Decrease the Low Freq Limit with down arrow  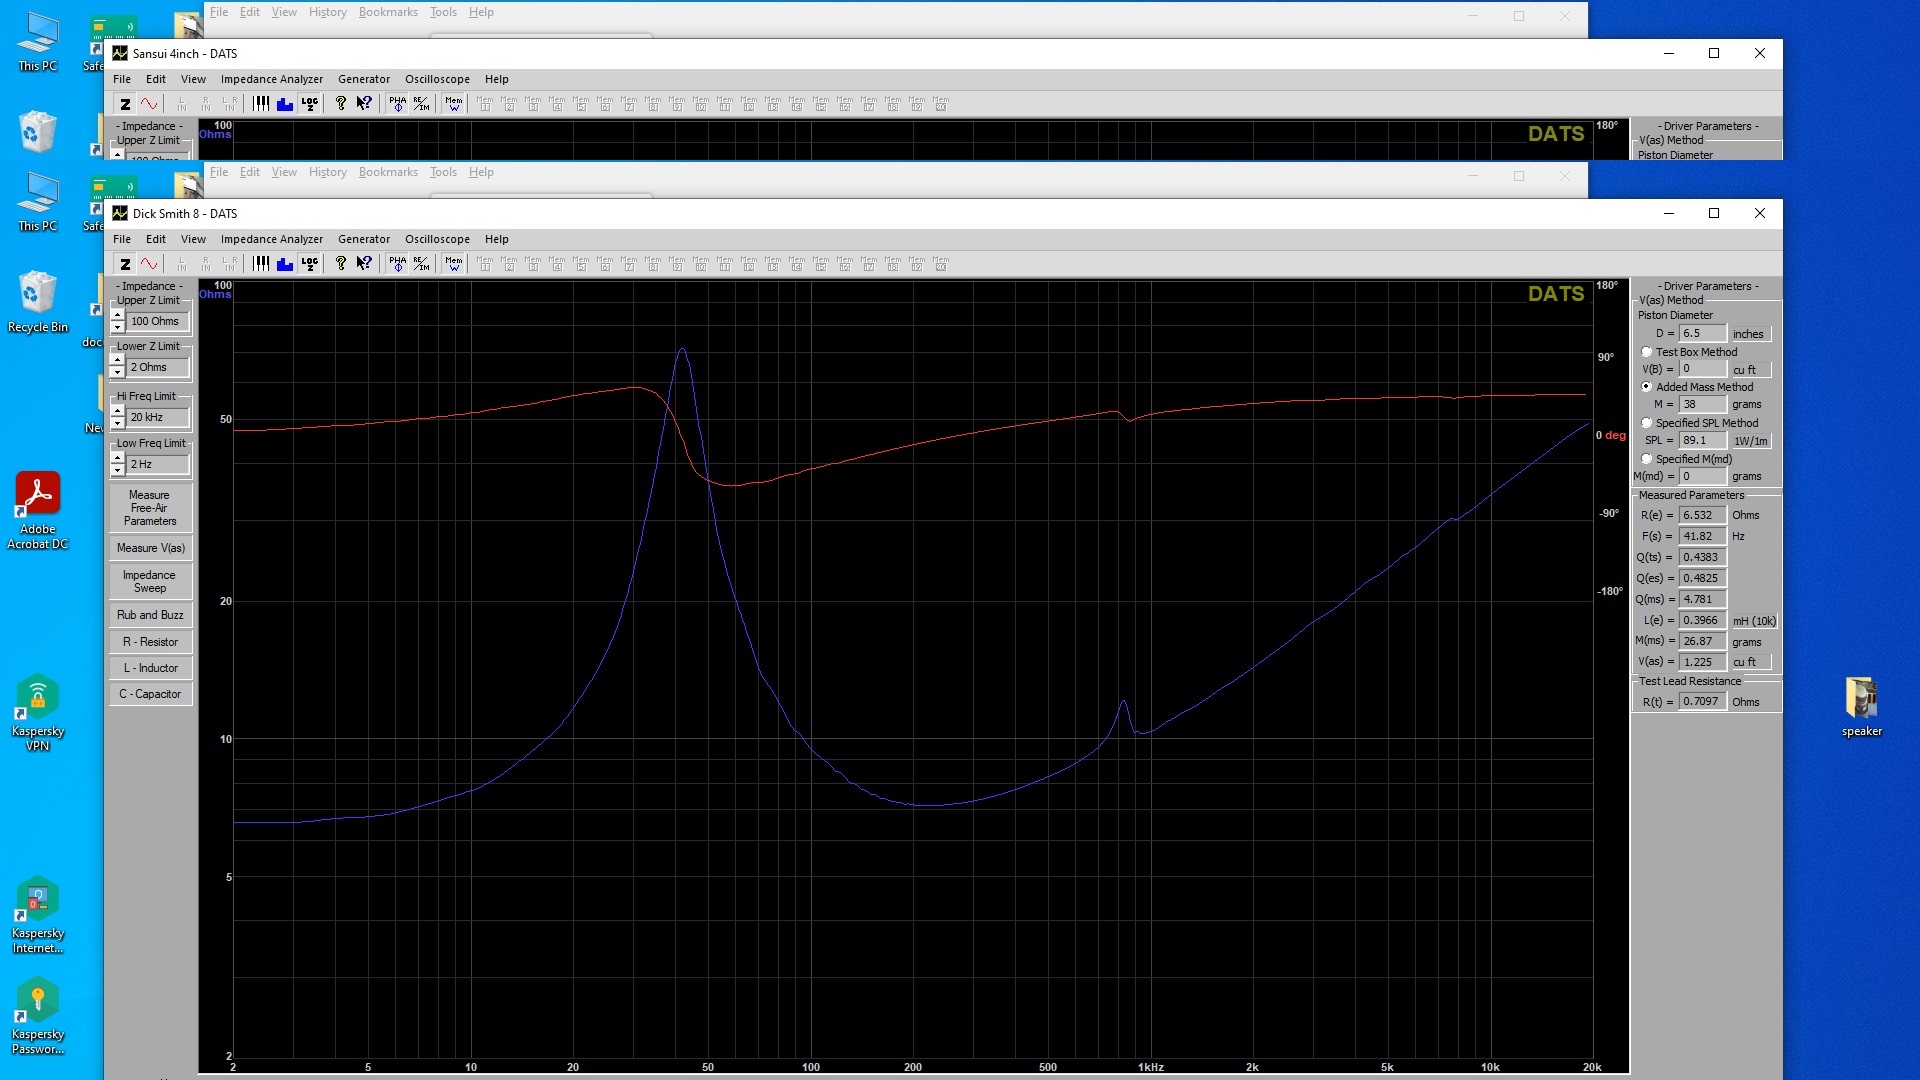tap(118, 470)
